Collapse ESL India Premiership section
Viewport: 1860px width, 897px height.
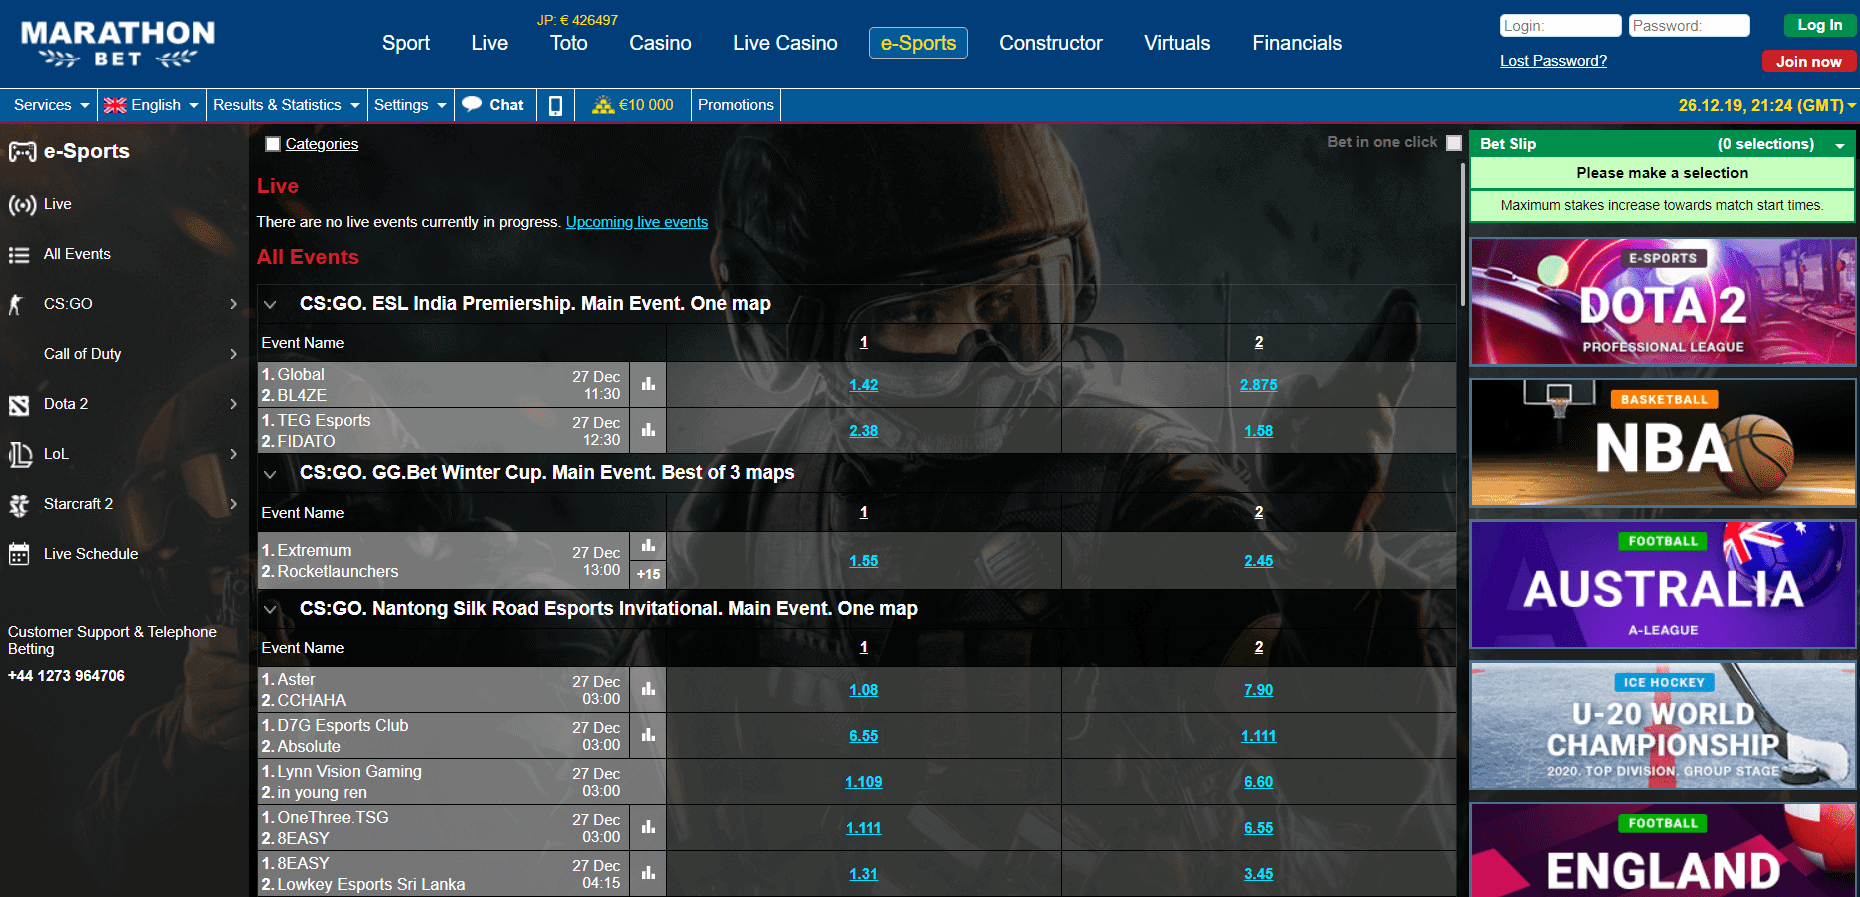click(x=270, y=304)
